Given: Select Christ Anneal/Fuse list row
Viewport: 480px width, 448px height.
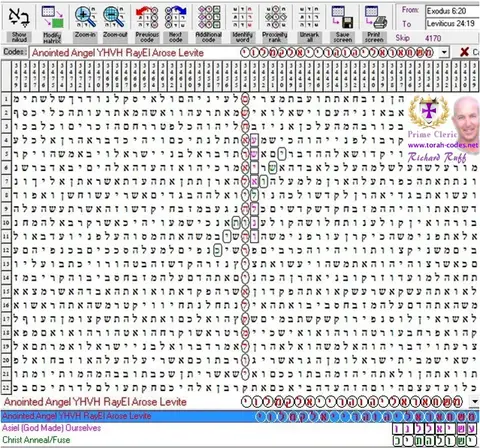Looking at the screenshot, I should pyautogui.click(x=240, y=440).
